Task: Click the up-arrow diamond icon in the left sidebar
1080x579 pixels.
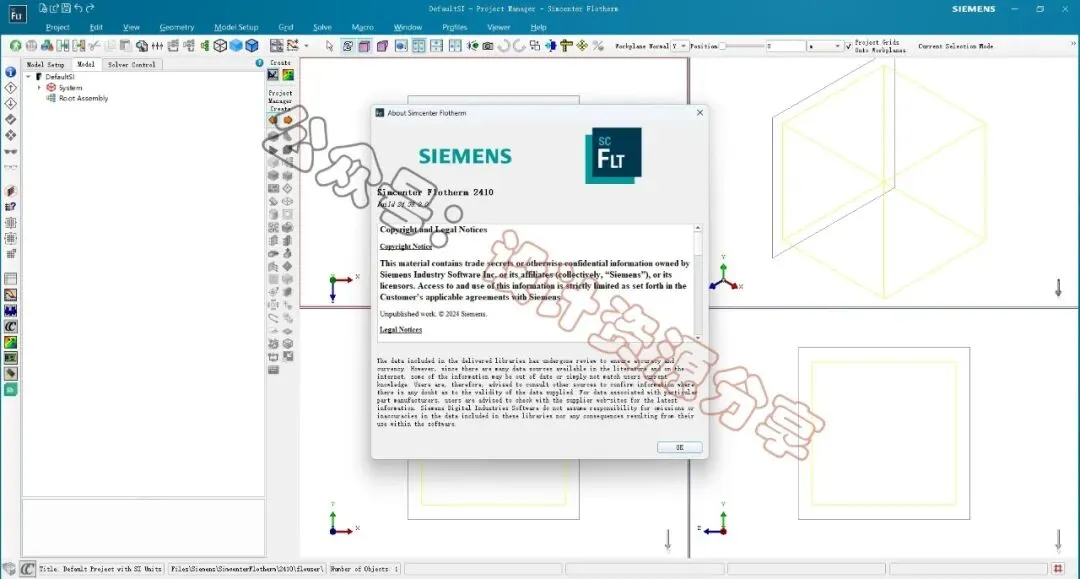Action: click(x=10, y=87)
